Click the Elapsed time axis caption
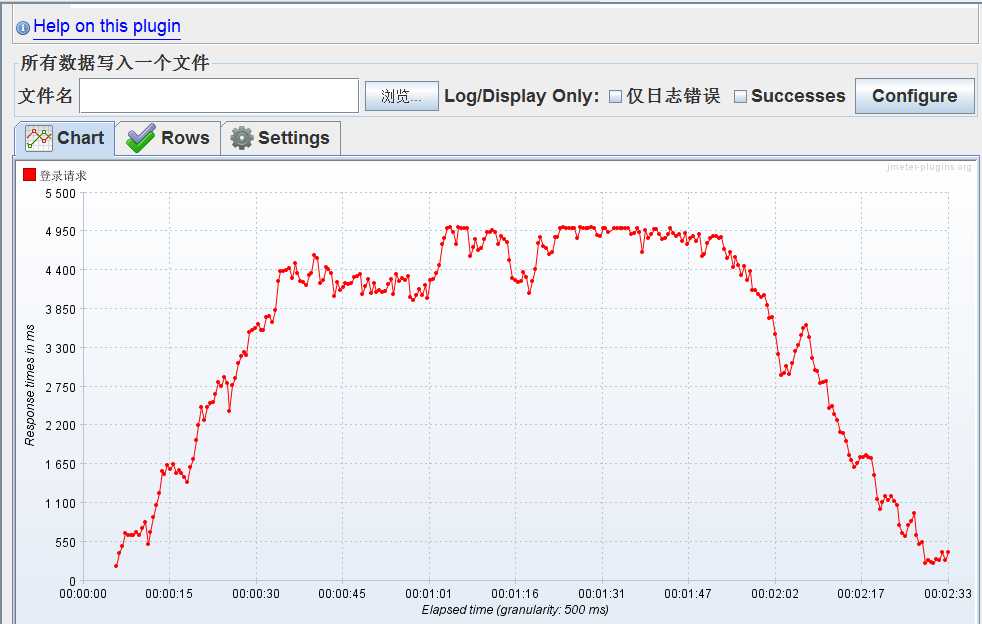This screenshot has width=982, height=624. (515, 610)
